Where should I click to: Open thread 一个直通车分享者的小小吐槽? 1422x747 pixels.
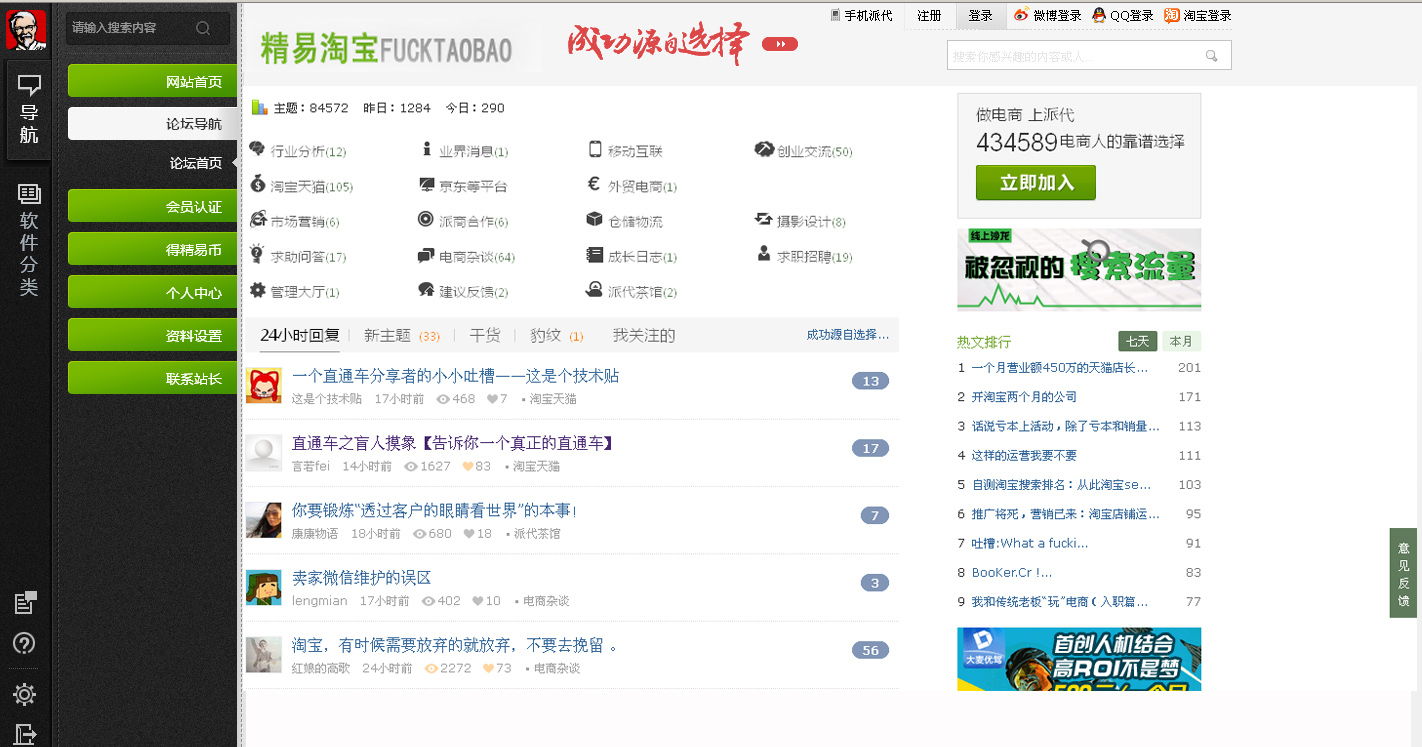tap(455, 376)
